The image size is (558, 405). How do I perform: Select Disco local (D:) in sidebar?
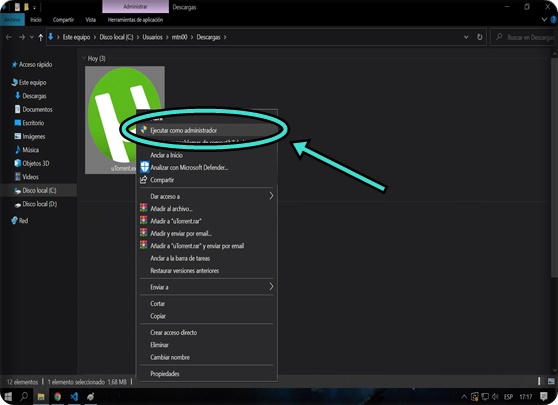[x=39, y=204]
